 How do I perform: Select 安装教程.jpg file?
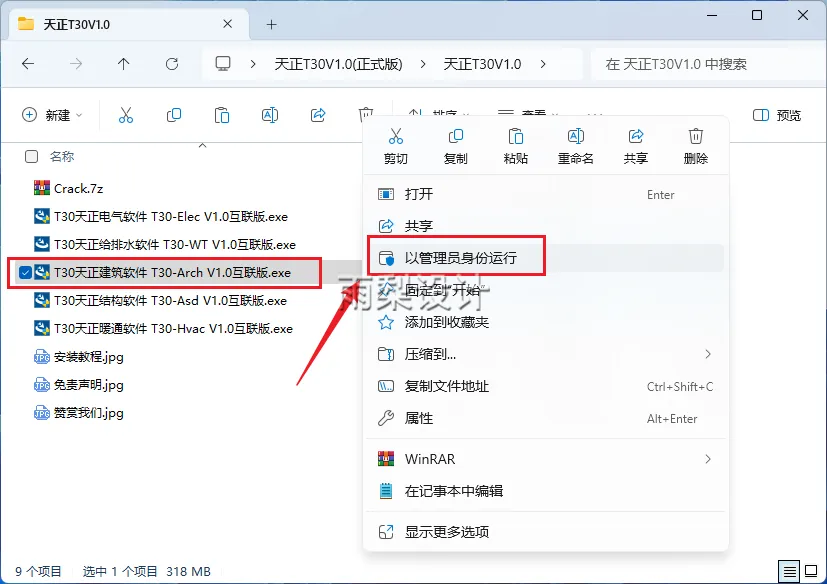tap(89, 357)
